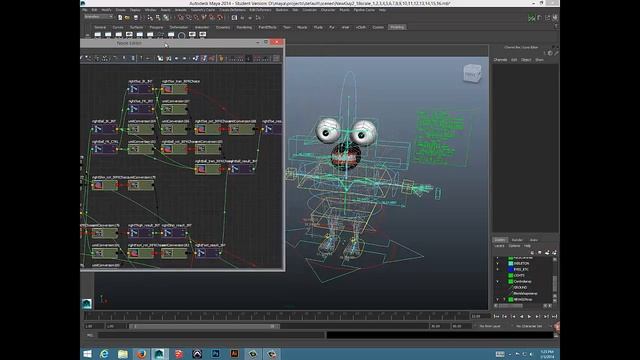This screenshot has height=360, width=640.
Task: Toggle visibility of SKELETON layer
Action: 498,264
